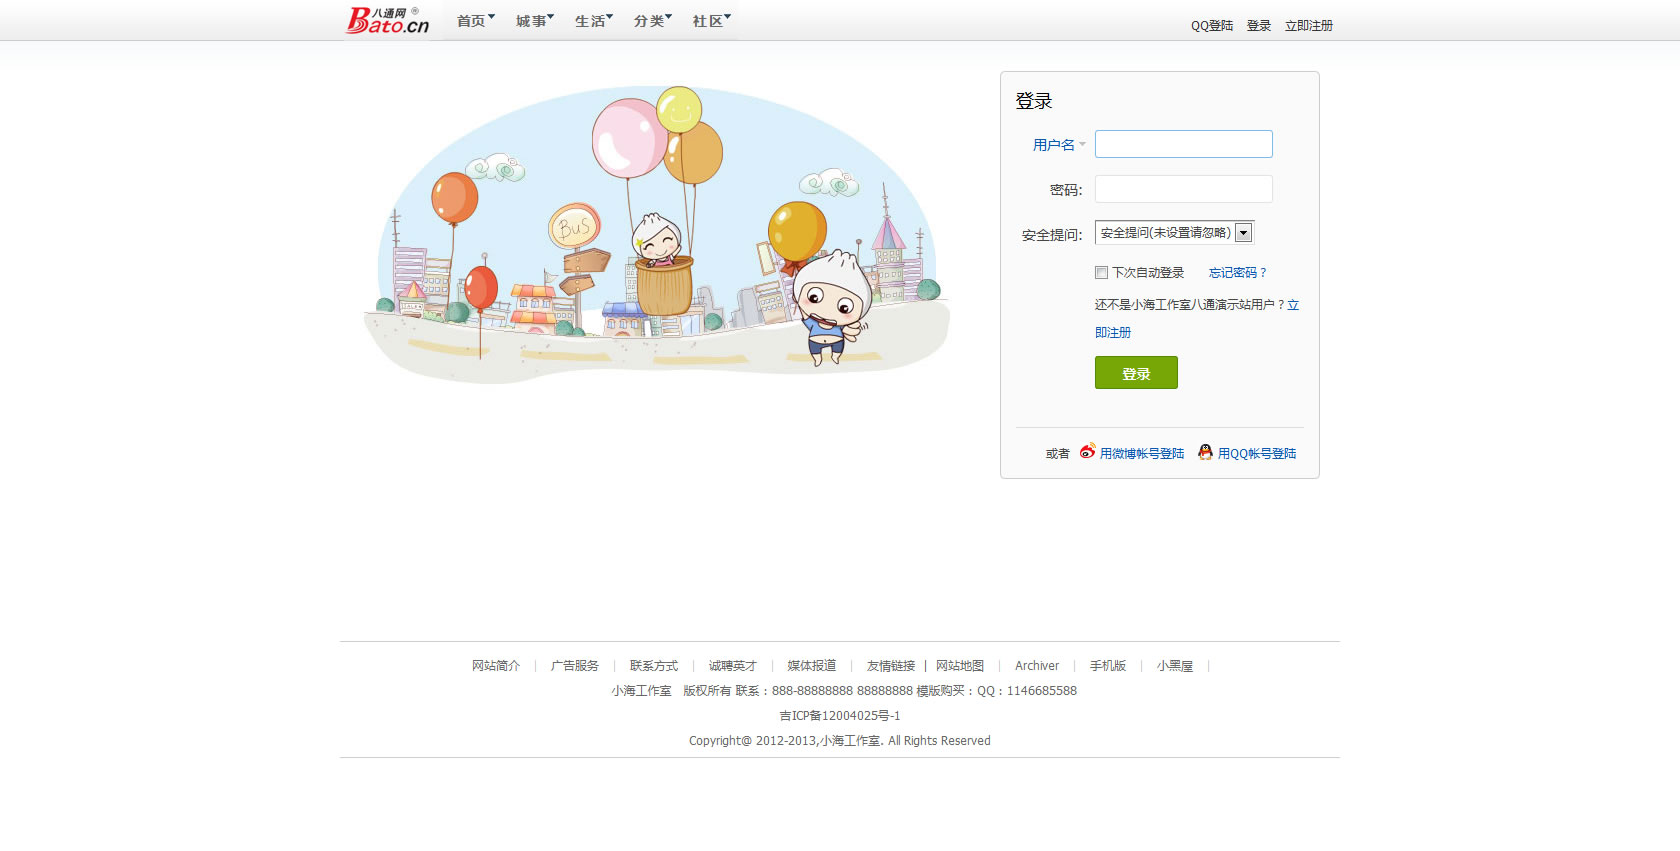Enable the 下次自动登录 checkbox
Viewport: 1680px width, 851px height.
pyautogui.click(x=1101, y=272)
